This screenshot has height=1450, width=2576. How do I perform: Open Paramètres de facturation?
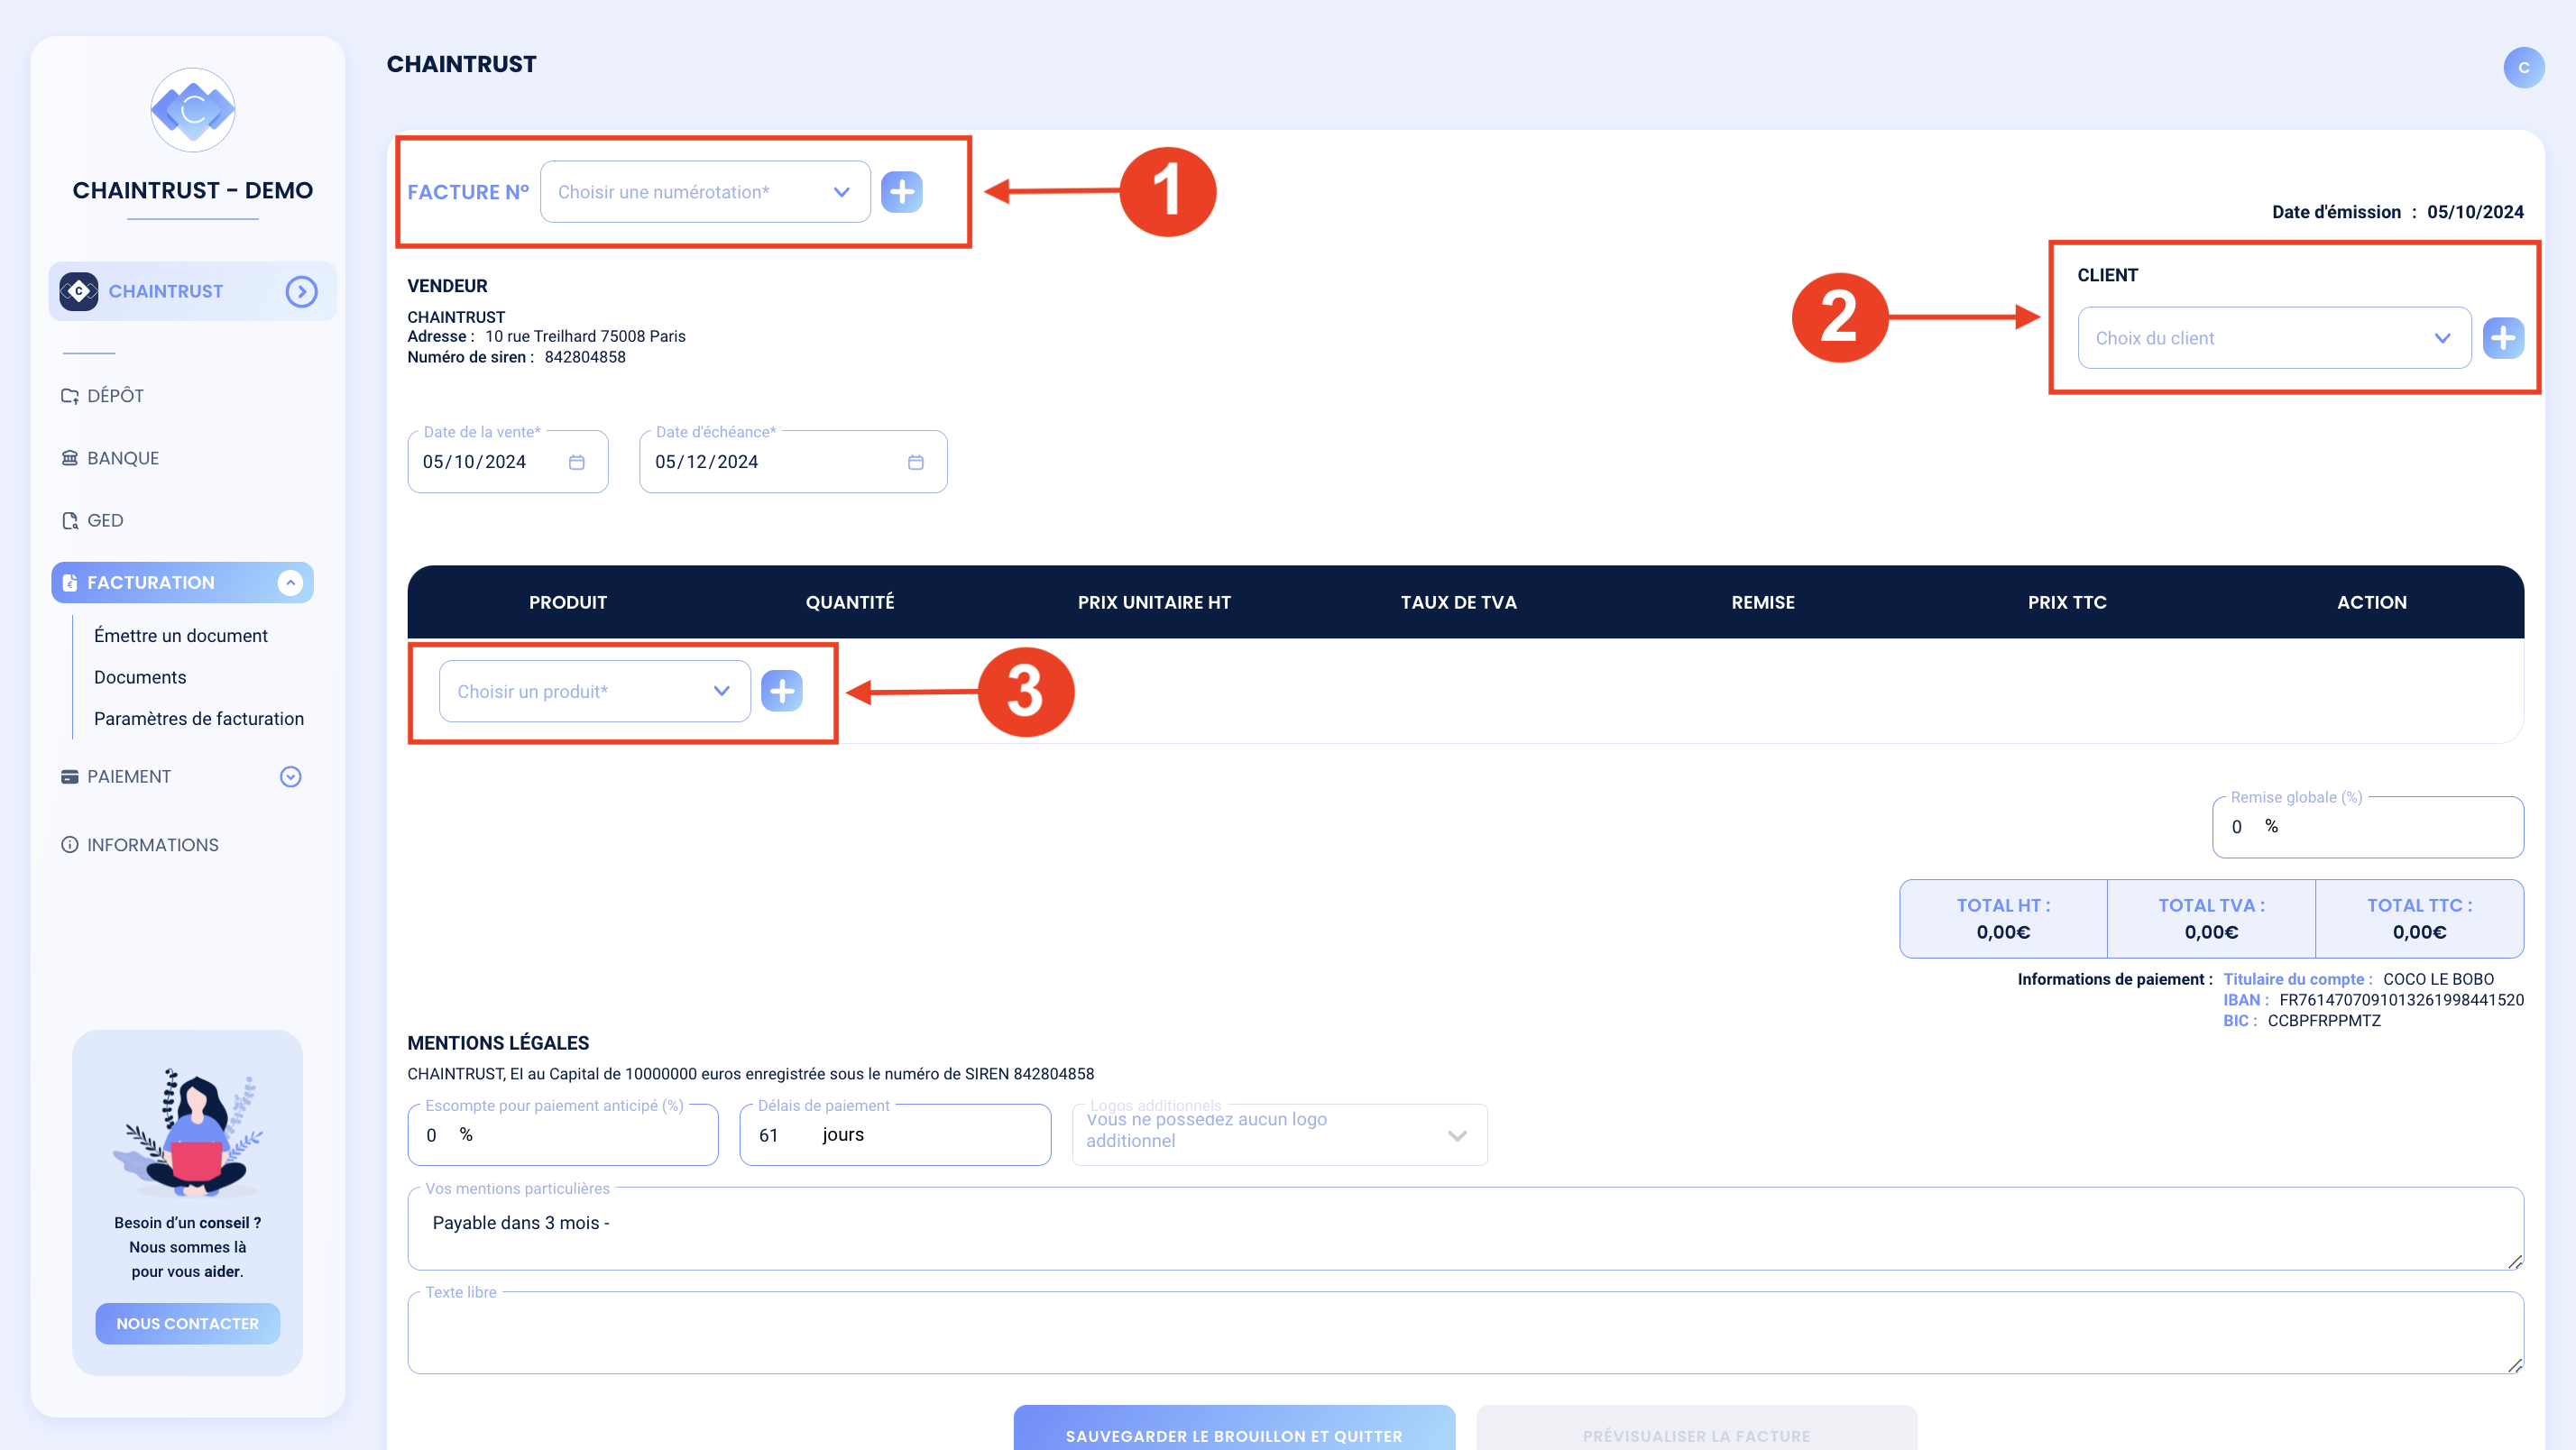[199, 719]
